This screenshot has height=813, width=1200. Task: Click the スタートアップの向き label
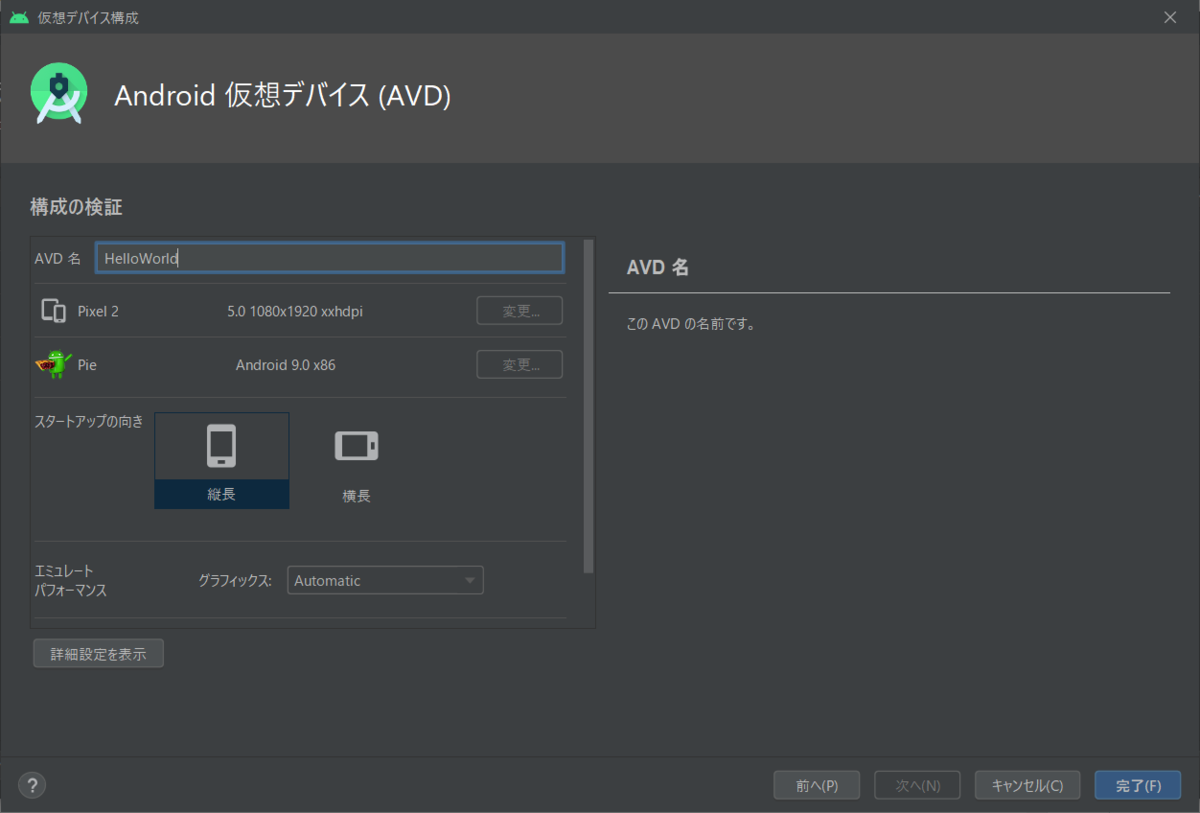[89, 421]
